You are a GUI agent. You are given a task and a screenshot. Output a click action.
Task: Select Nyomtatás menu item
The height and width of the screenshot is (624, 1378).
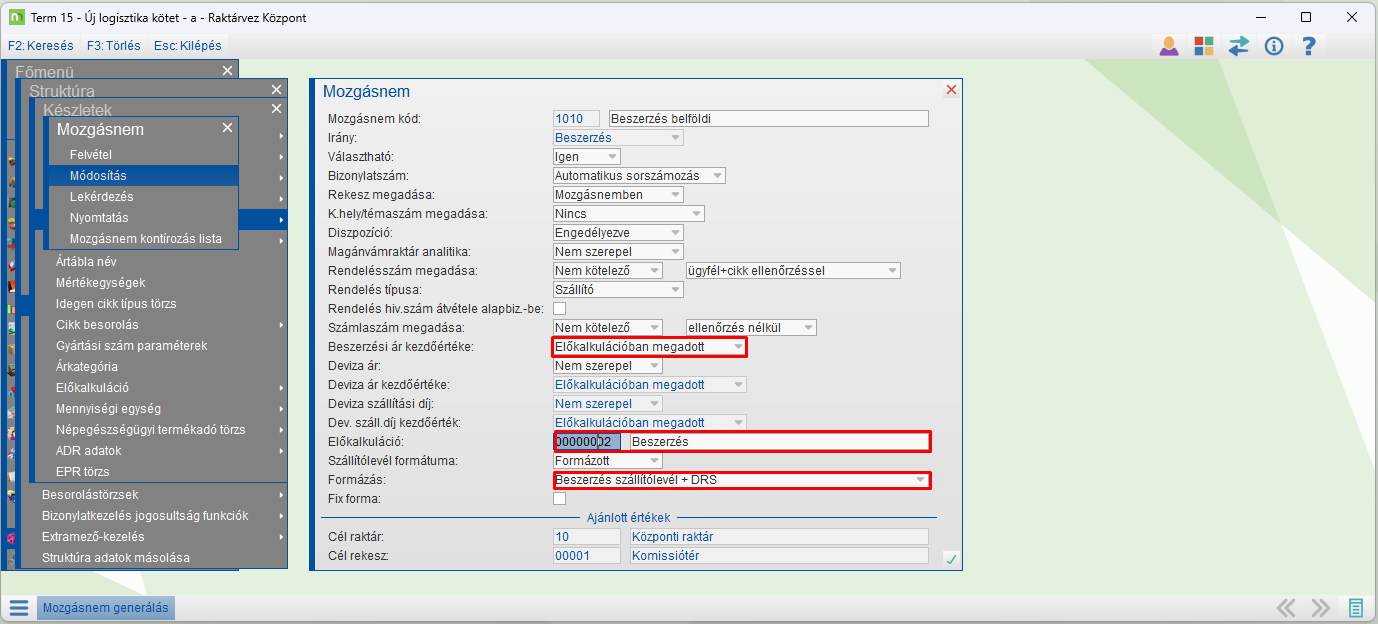[144, 218]
